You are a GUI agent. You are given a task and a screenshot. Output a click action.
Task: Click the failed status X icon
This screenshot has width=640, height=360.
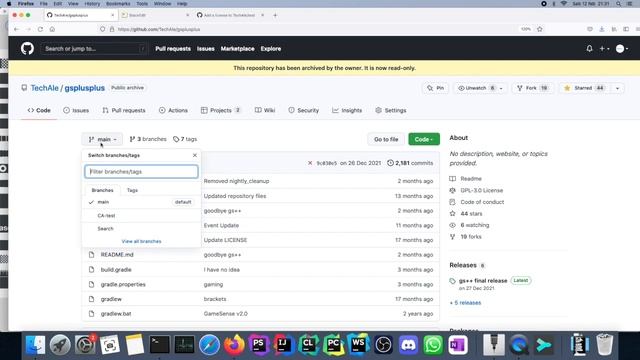pos(310,163)
